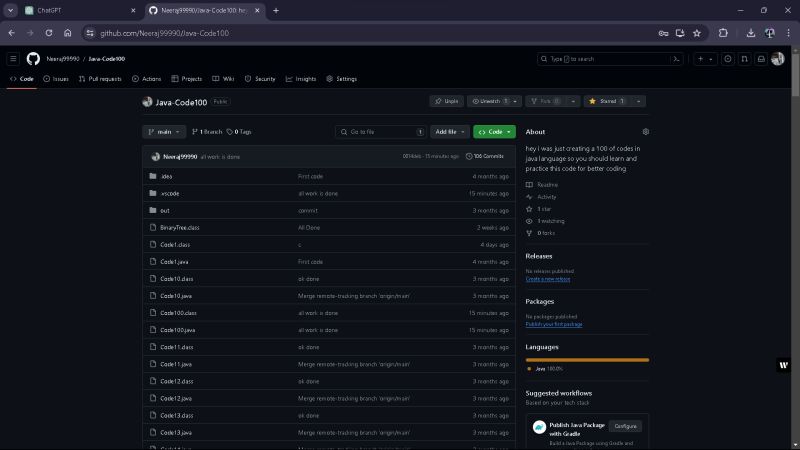Open browser extensions puzzle icon
The image size is (800, 450).
(x=723, y=33)
